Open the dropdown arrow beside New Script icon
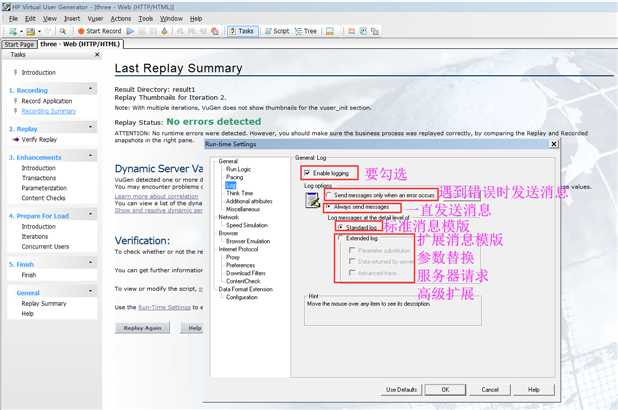Screen dimensions: 618x410 pos(21,32)
